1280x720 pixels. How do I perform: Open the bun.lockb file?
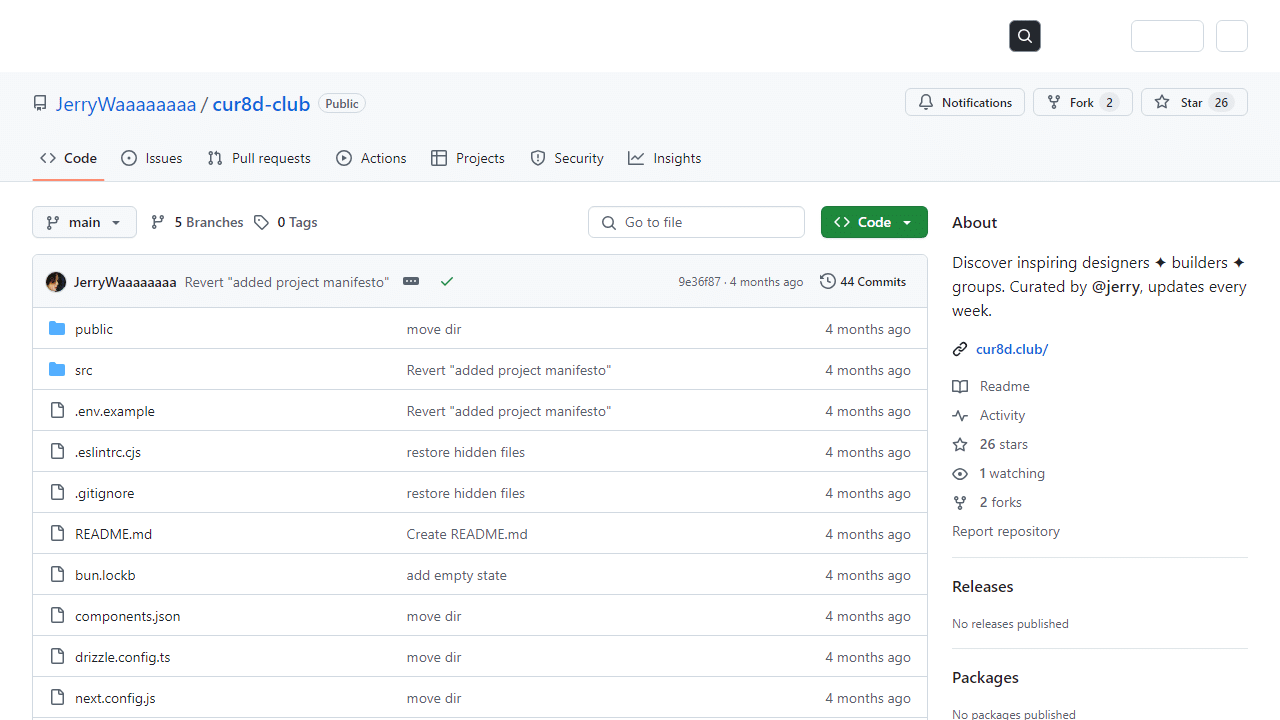click(105, 575)
